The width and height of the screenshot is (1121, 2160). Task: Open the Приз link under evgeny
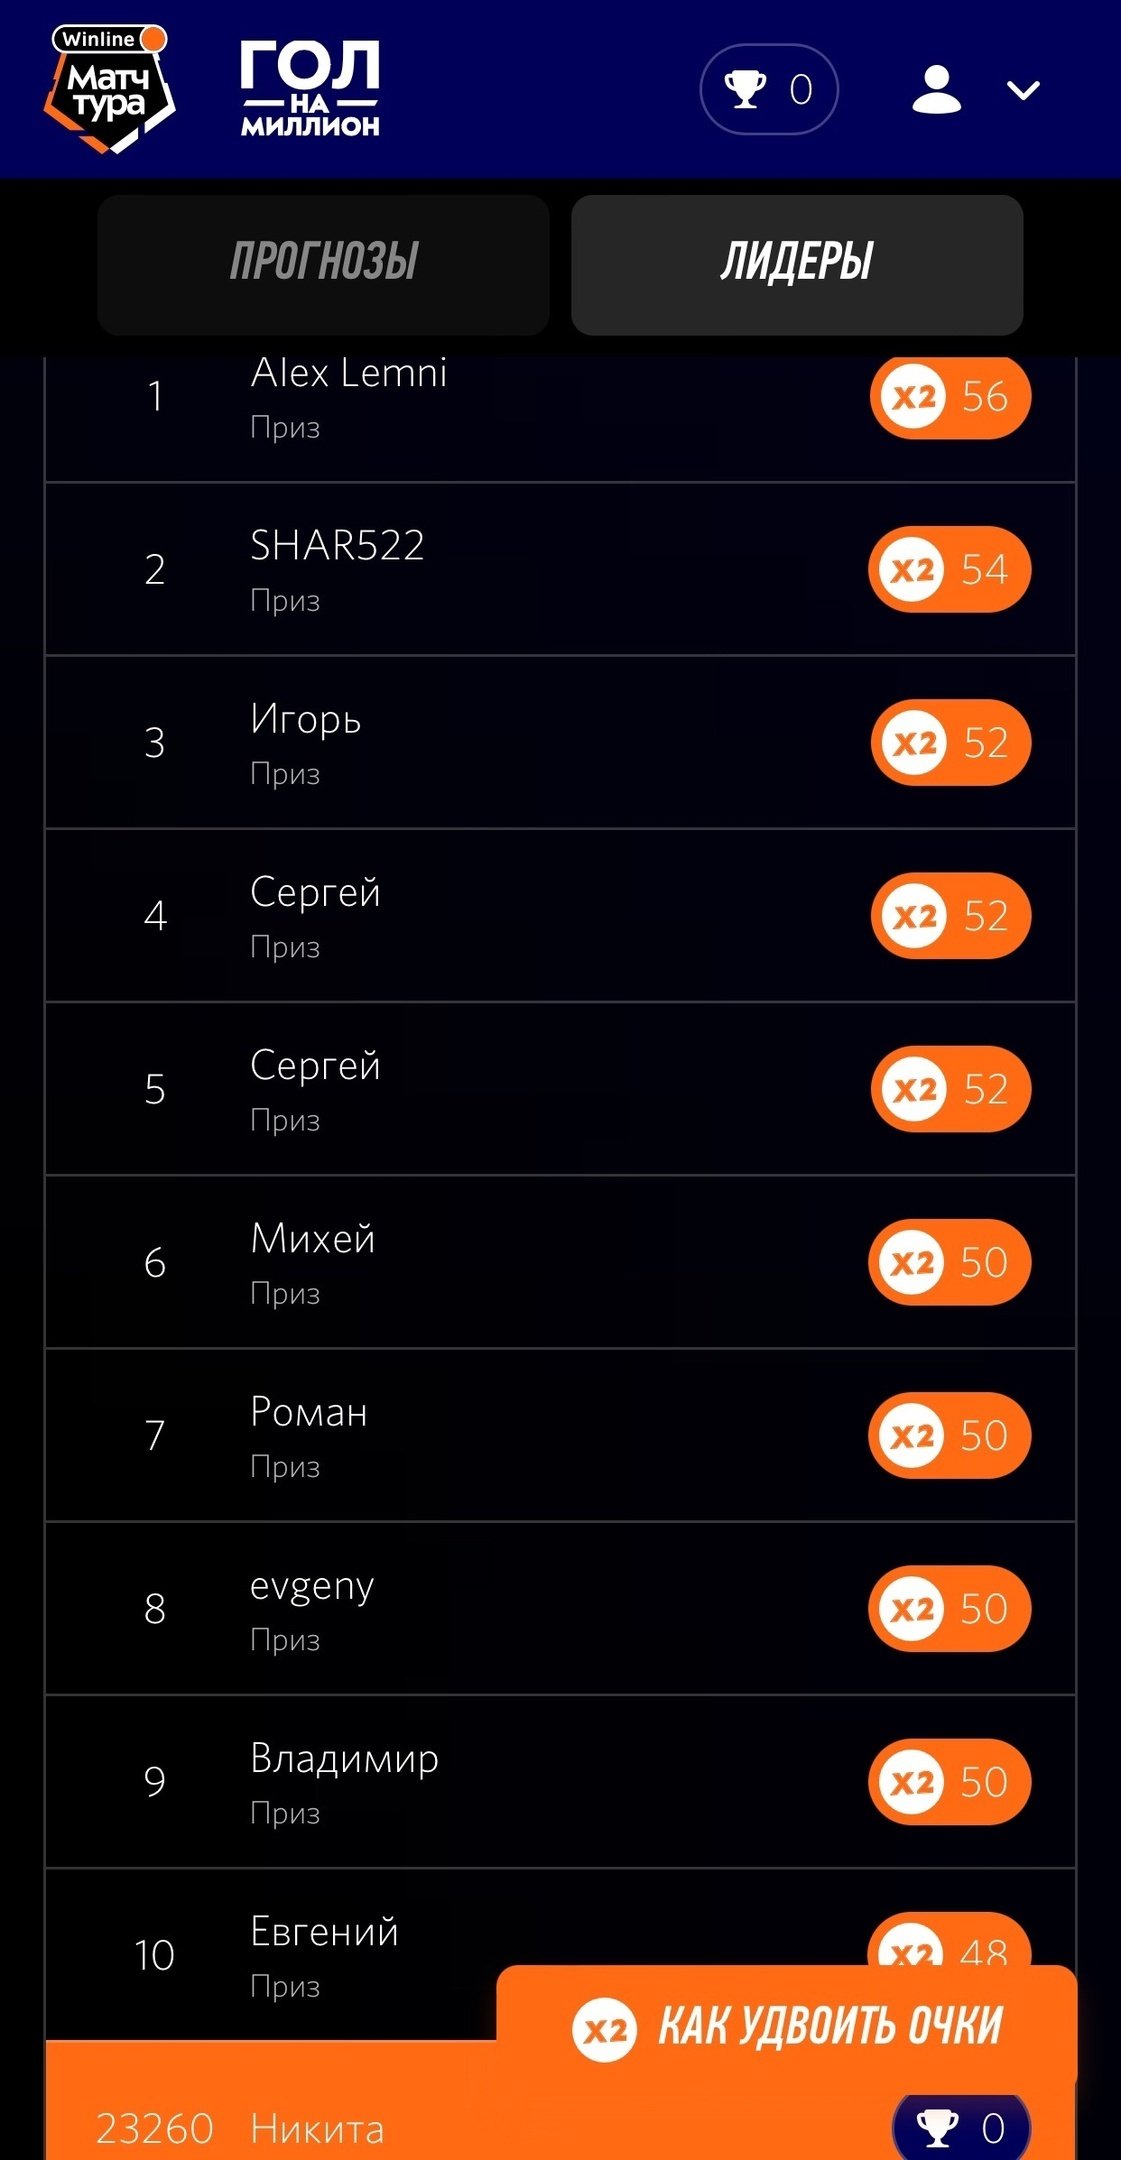285,1640
